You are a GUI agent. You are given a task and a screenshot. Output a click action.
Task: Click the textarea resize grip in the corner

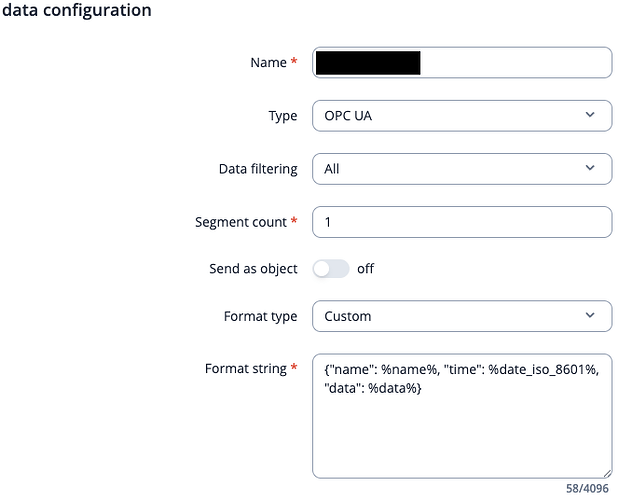(607, 473)
